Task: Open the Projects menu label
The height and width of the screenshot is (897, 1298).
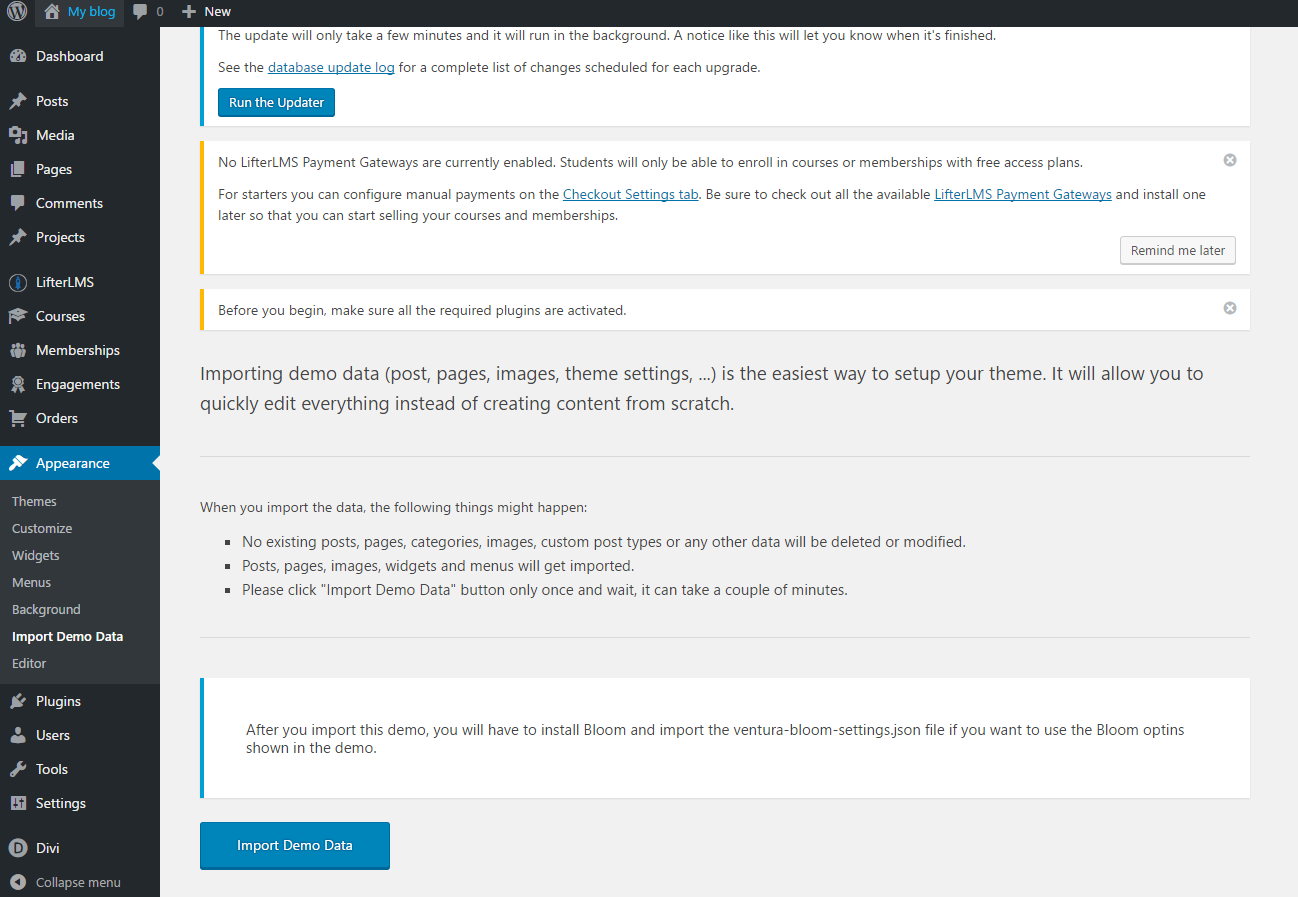Action: (x=60, y=237)
